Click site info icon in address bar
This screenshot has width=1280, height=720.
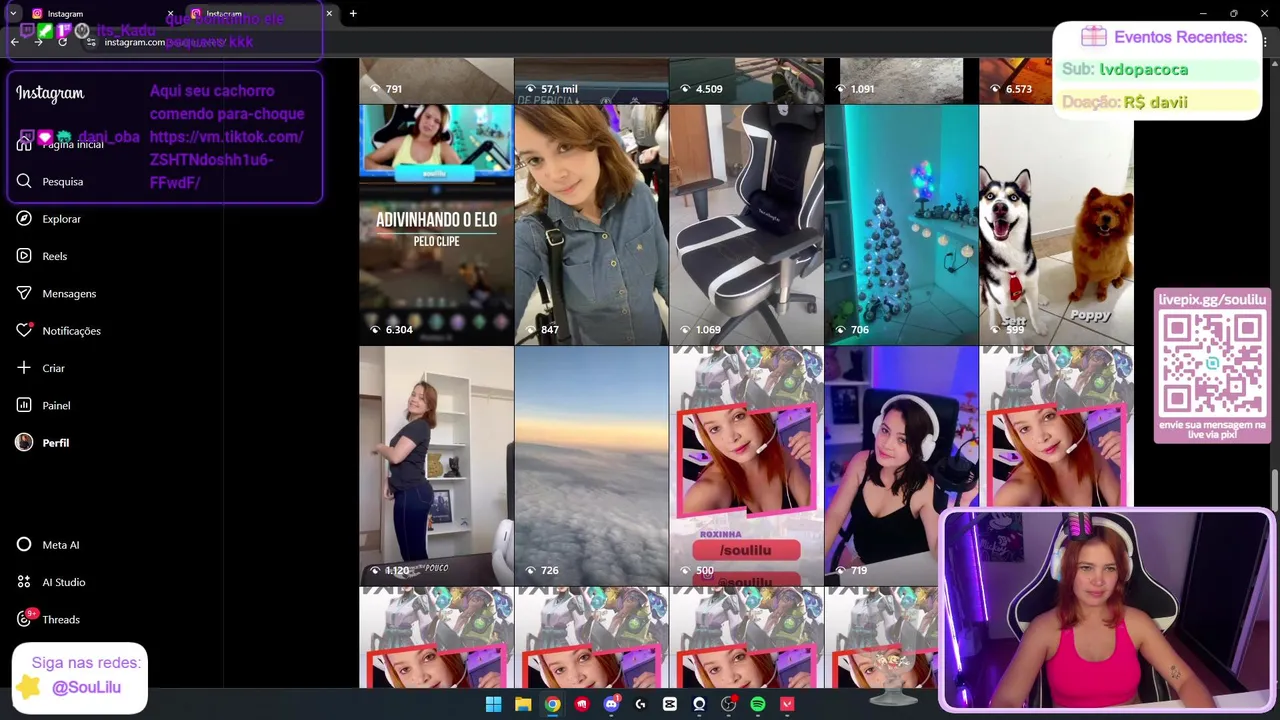(91, 42)
